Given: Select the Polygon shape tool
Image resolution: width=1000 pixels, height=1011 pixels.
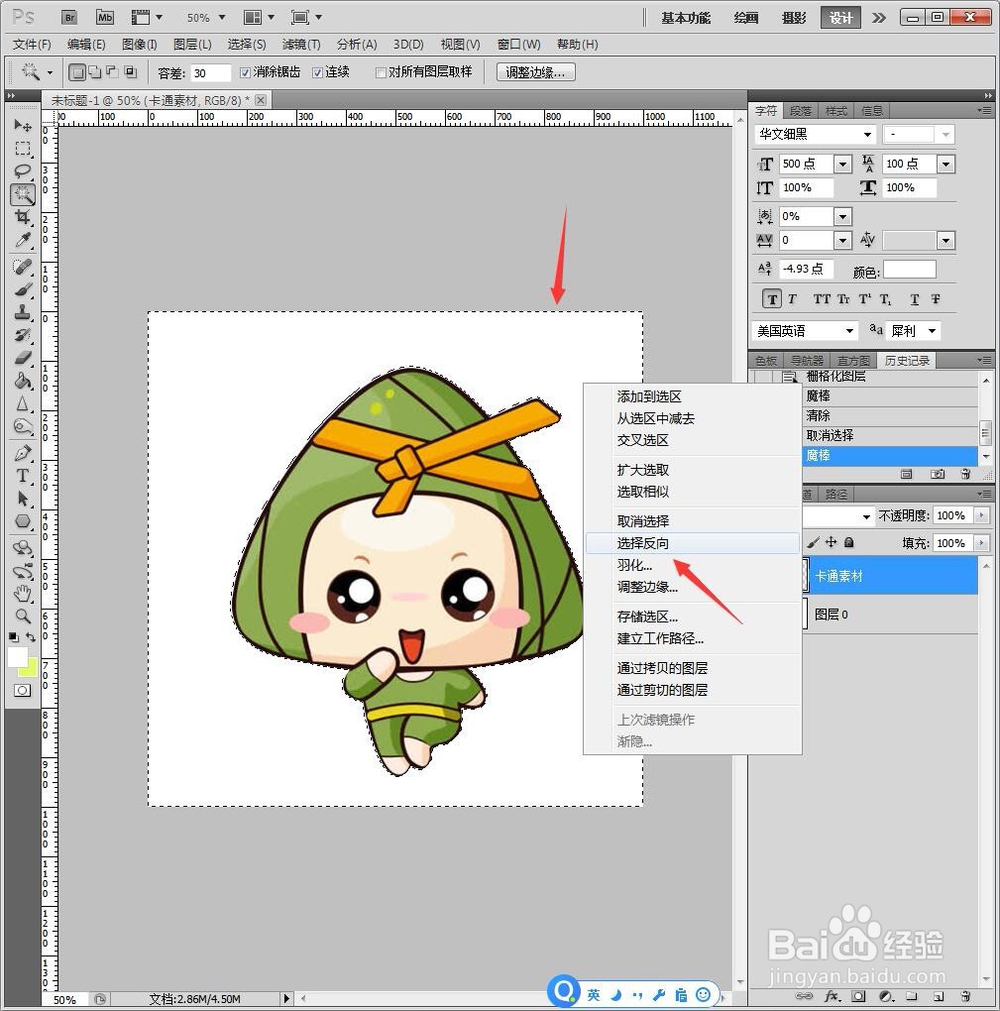Looking at the screenshot, I should pos(23,522).
